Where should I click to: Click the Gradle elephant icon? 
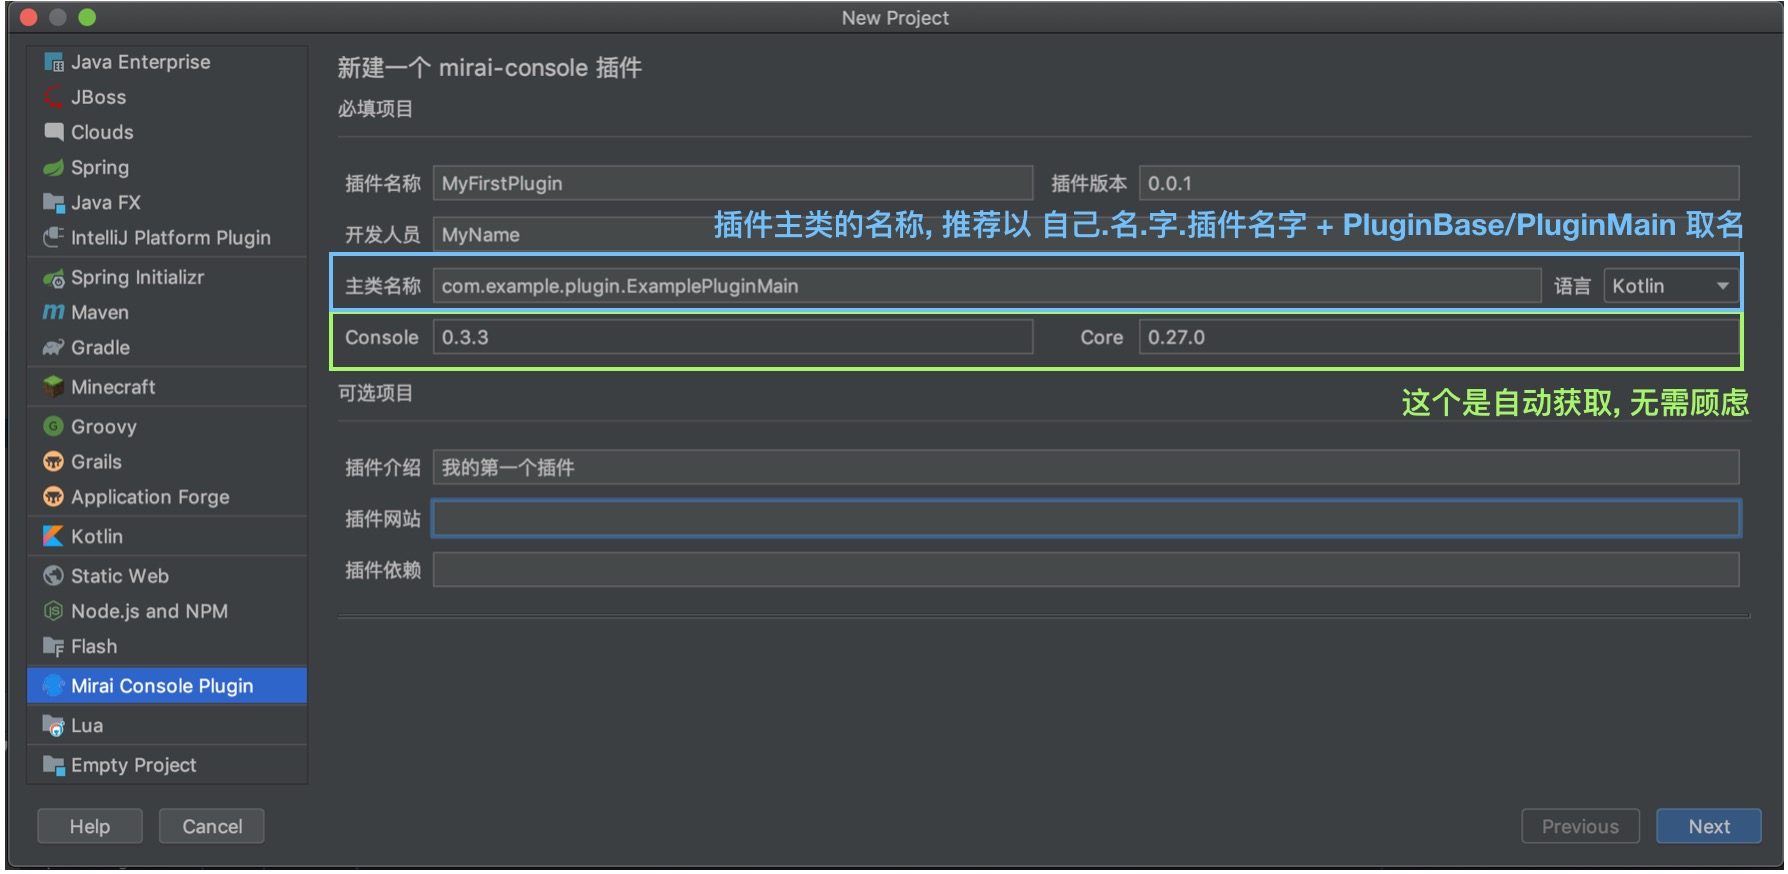click(53, 348)
